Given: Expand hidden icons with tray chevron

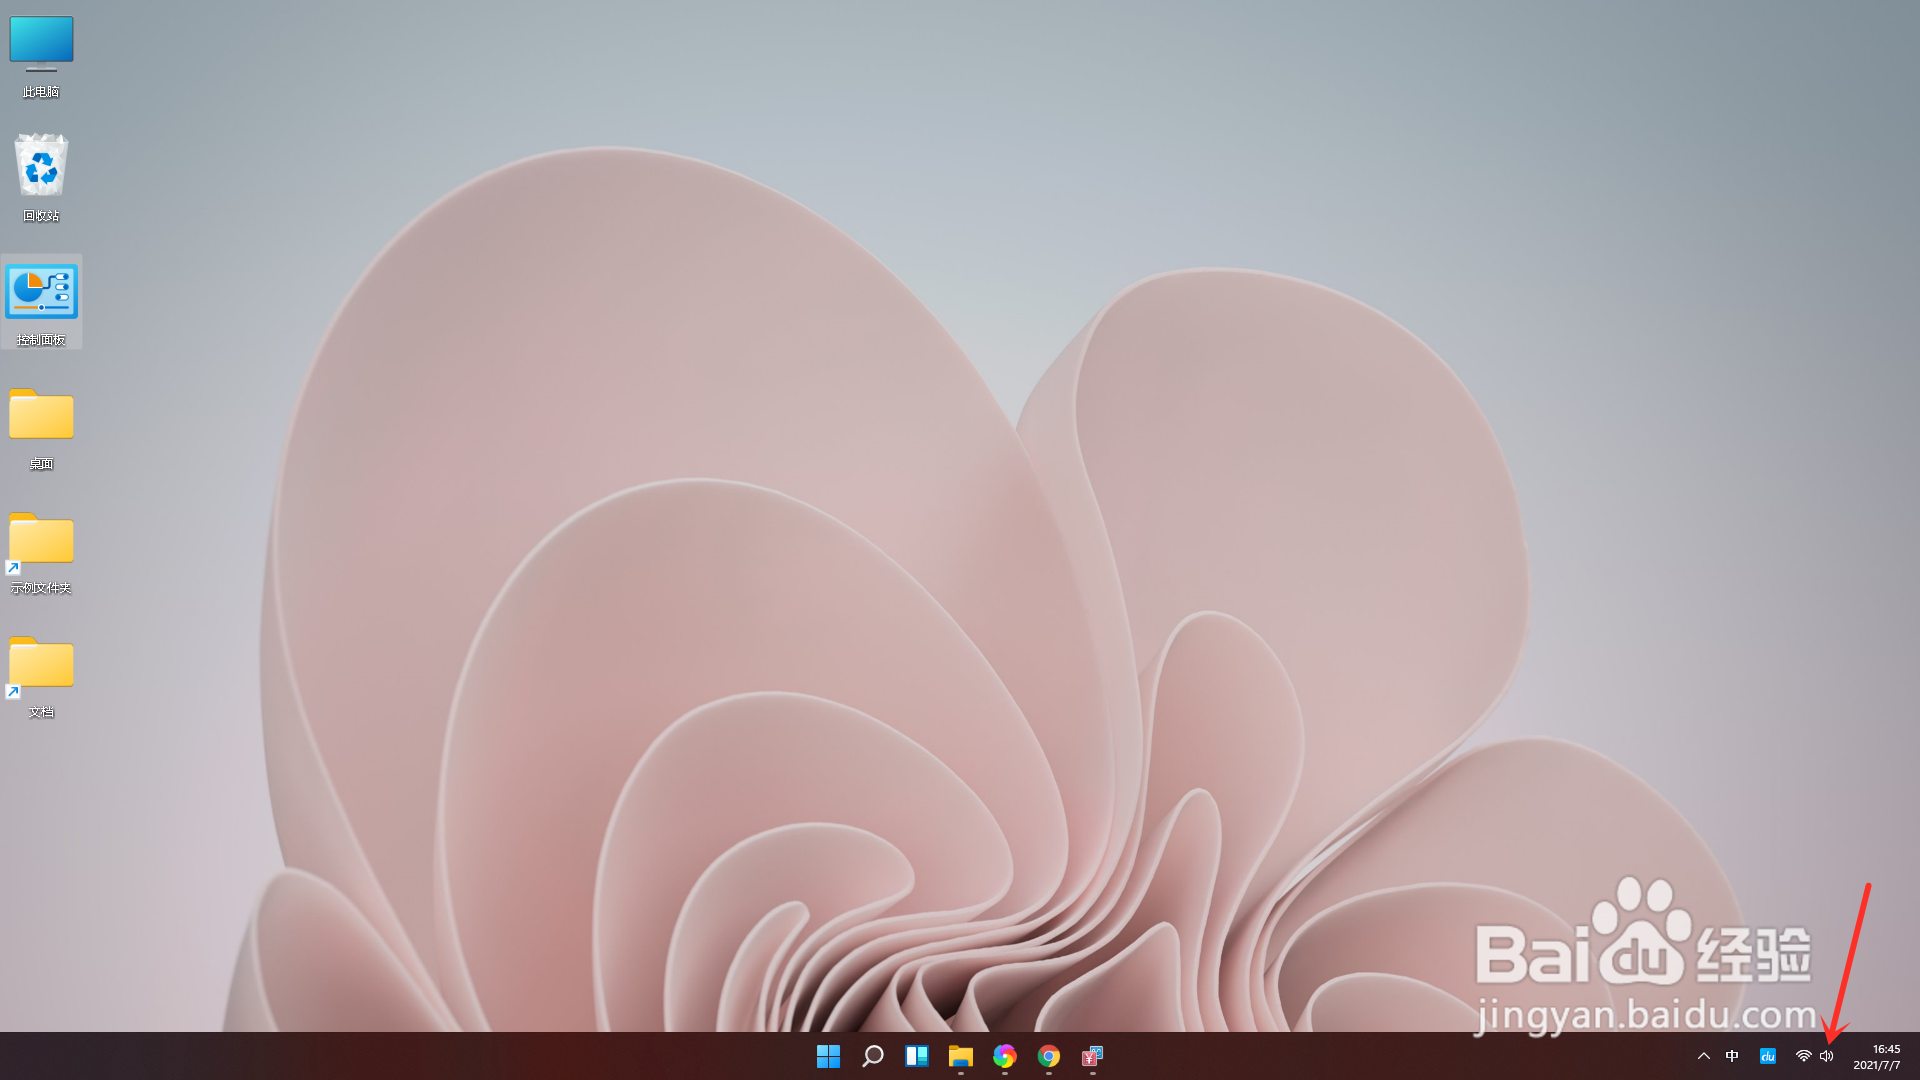Looking at the screenshot, I should (x=1703, y=1056).
